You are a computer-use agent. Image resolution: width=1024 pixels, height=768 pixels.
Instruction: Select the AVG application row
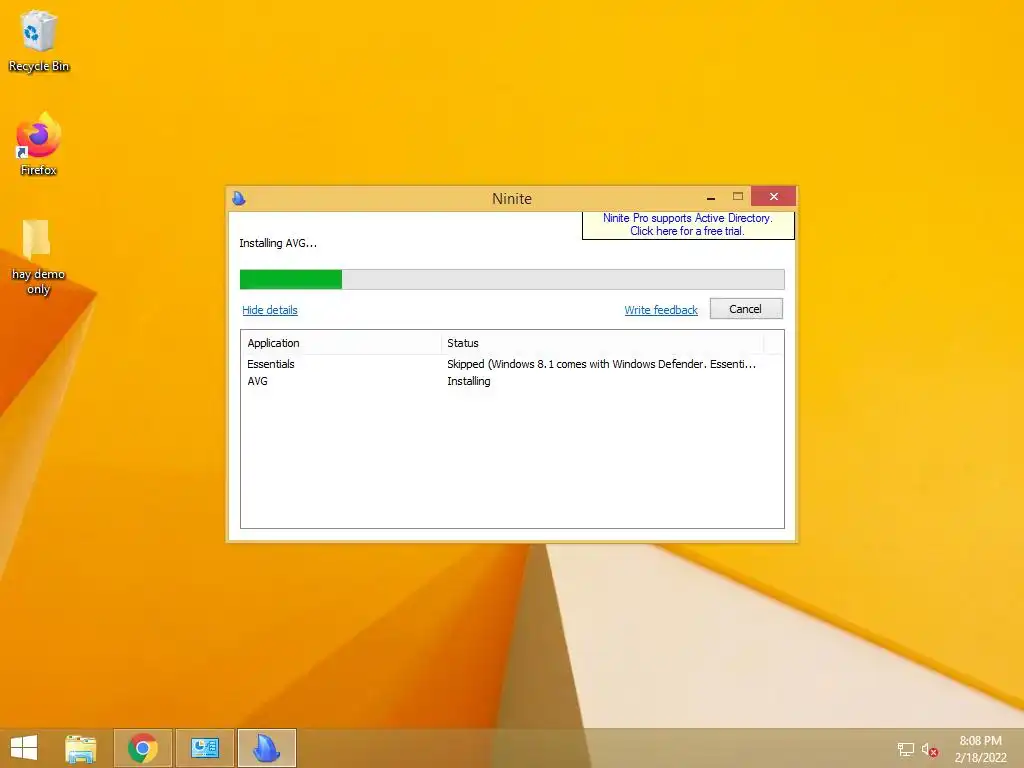(x=512, y=381)
